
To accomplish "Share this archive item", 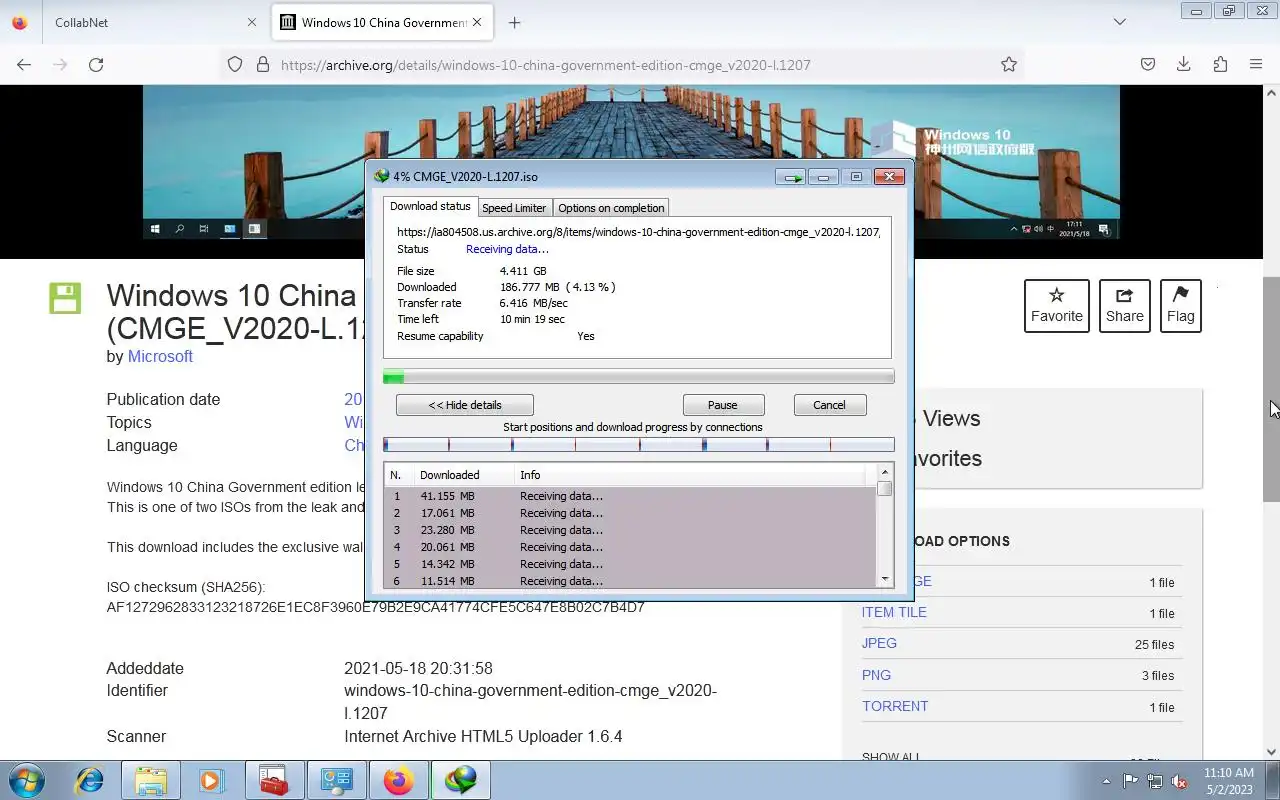I will click(x=1125, y=306).
